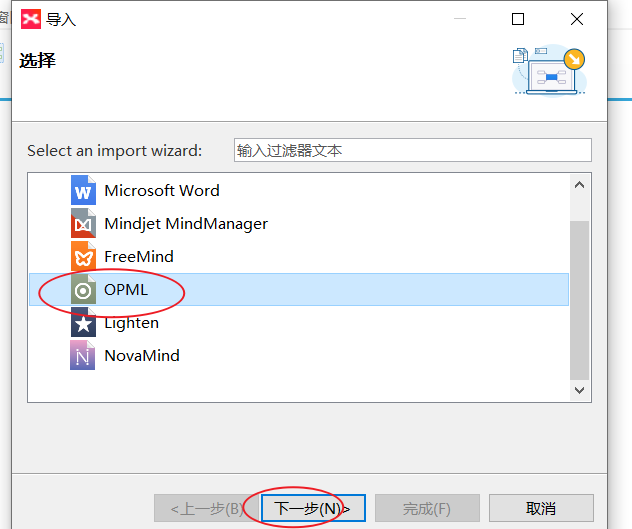Choose the NovaMind file icon
632x529 pixels.
click(x=83, y=356)
